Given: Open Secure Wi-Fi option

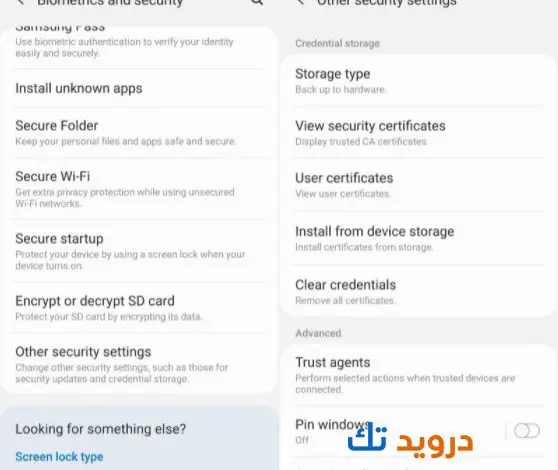Looking at the screenshot, I should click(x=139, y=189).
